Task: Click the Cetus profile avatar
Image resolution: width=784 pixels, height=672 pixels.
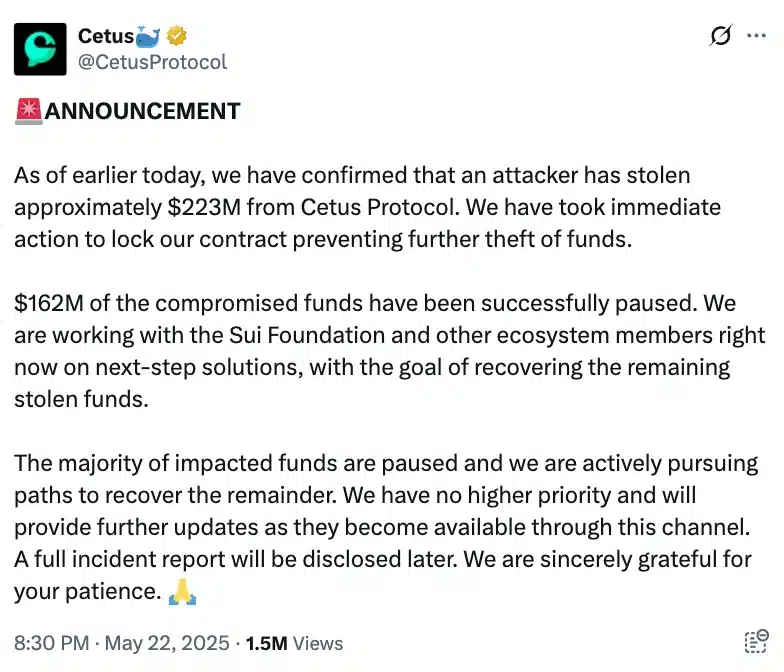Action: click(40, 49)
